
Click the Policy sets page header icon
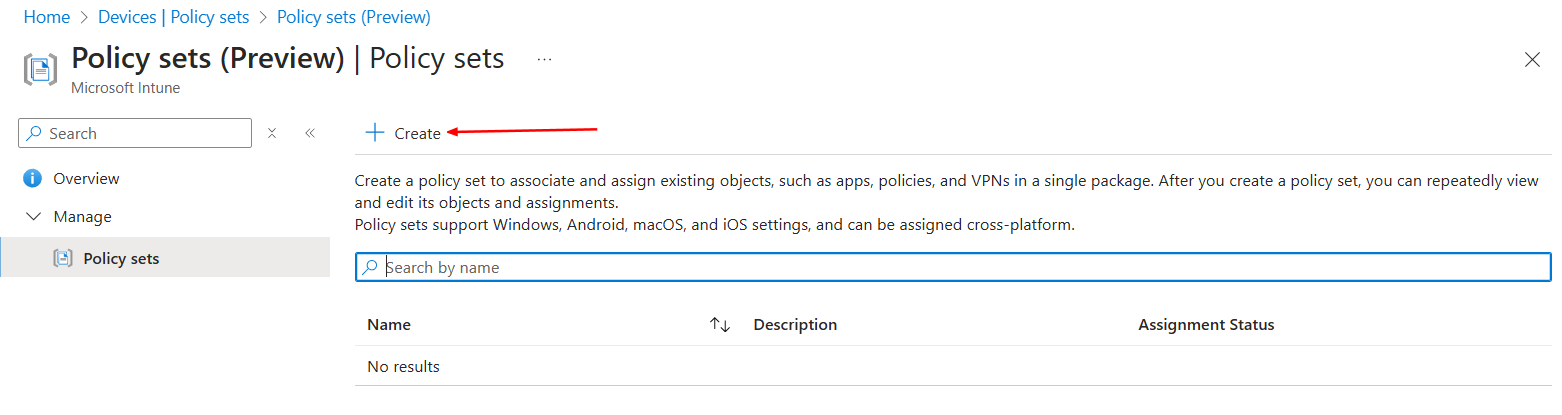[41, 68]
